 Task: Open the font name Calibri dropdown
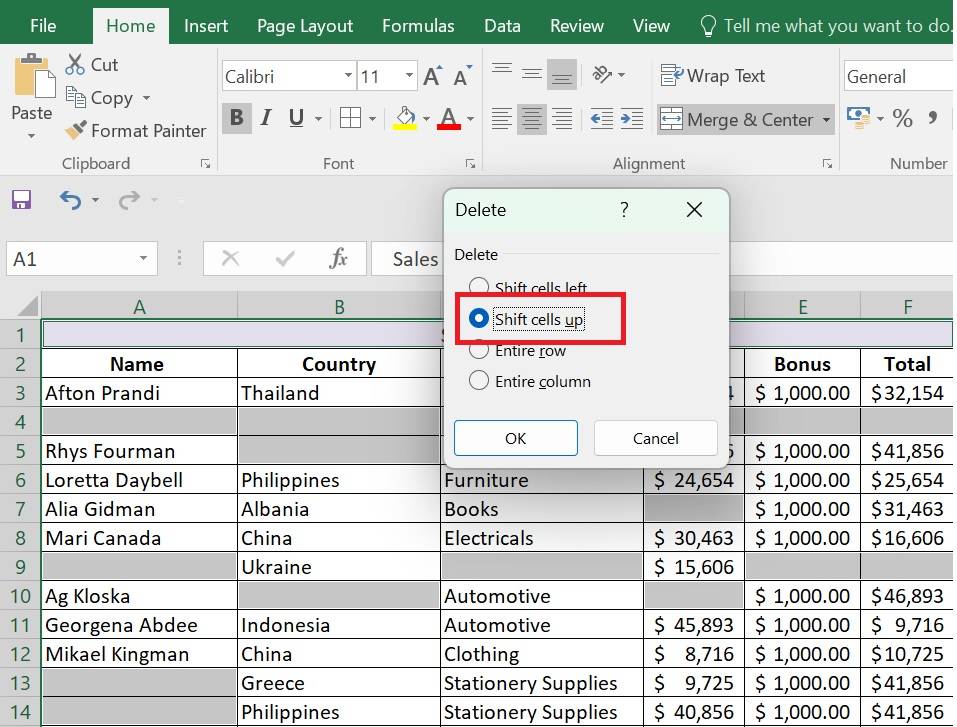(x=348, y=76)
